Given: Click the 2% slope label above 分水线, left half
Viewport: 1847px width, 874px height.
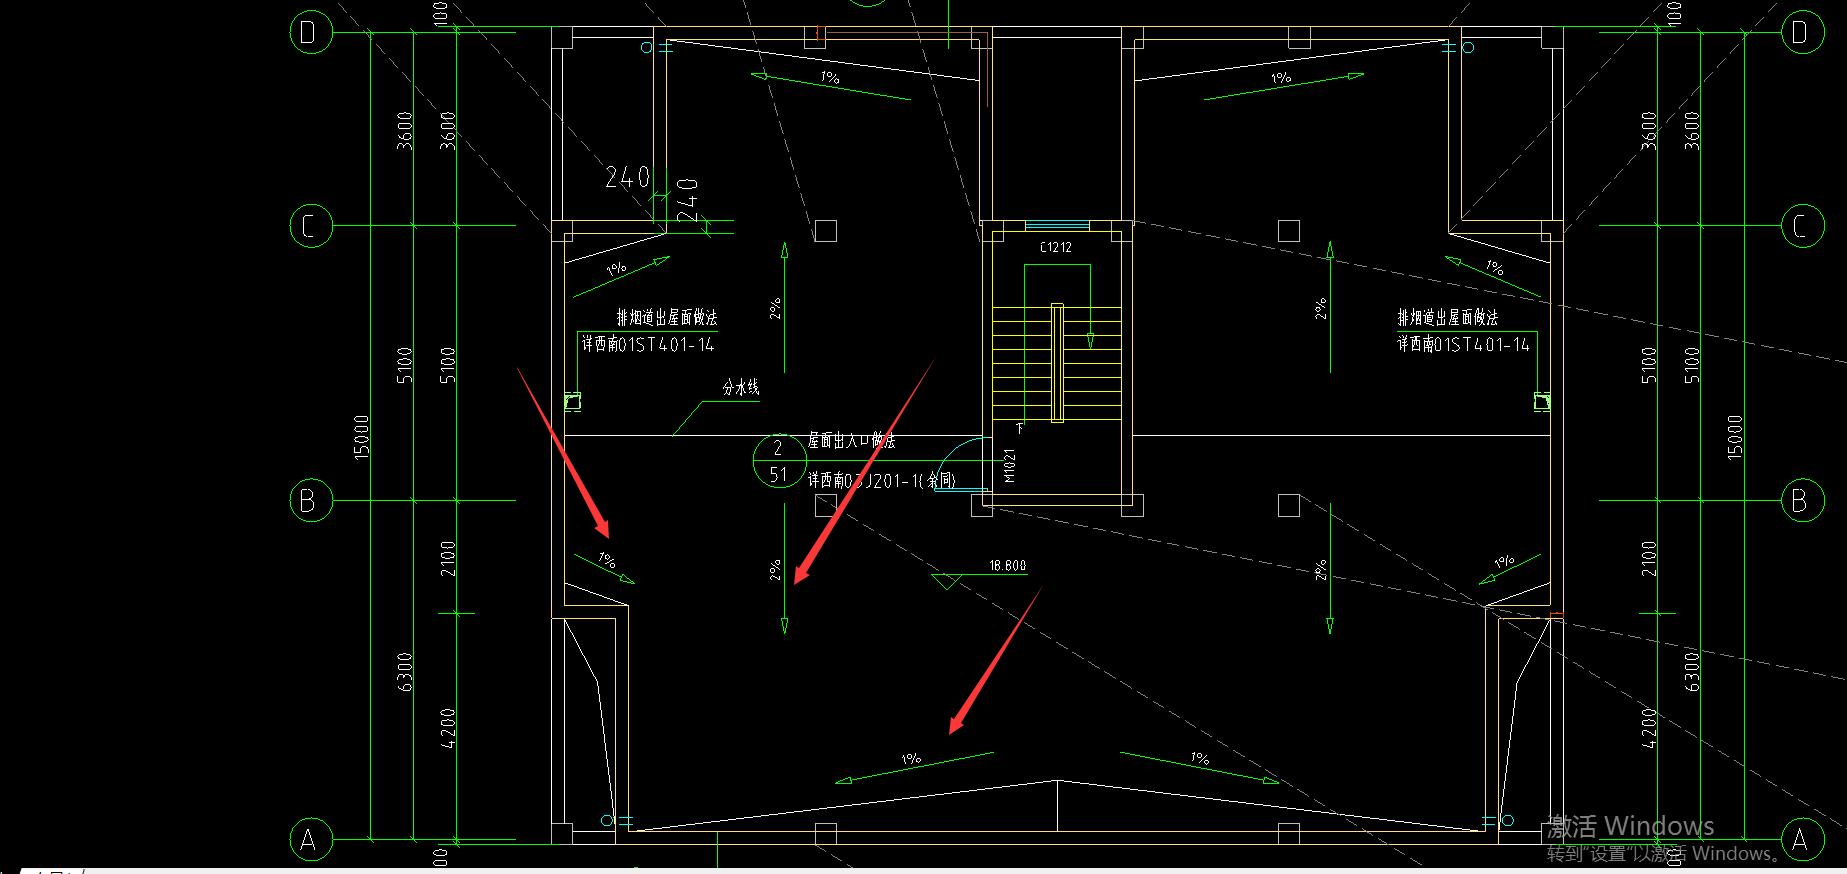Looking at the screenshot, I should (775, 309).
